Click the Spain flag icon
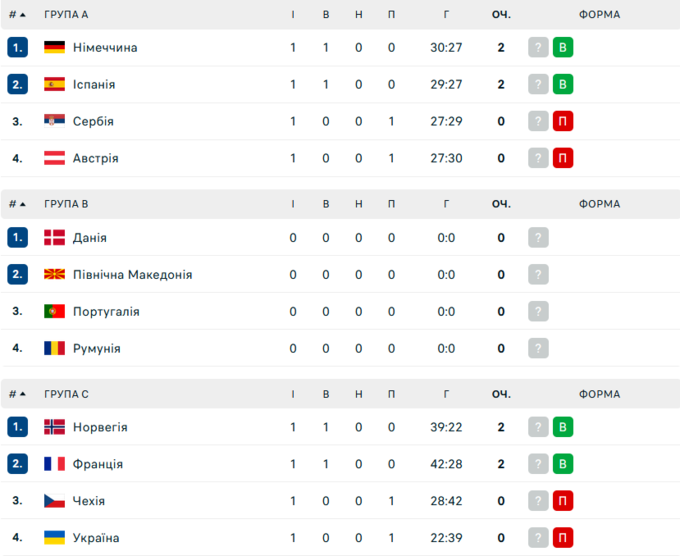The height and width of the screenshot is (556, 680). [54, 85]
